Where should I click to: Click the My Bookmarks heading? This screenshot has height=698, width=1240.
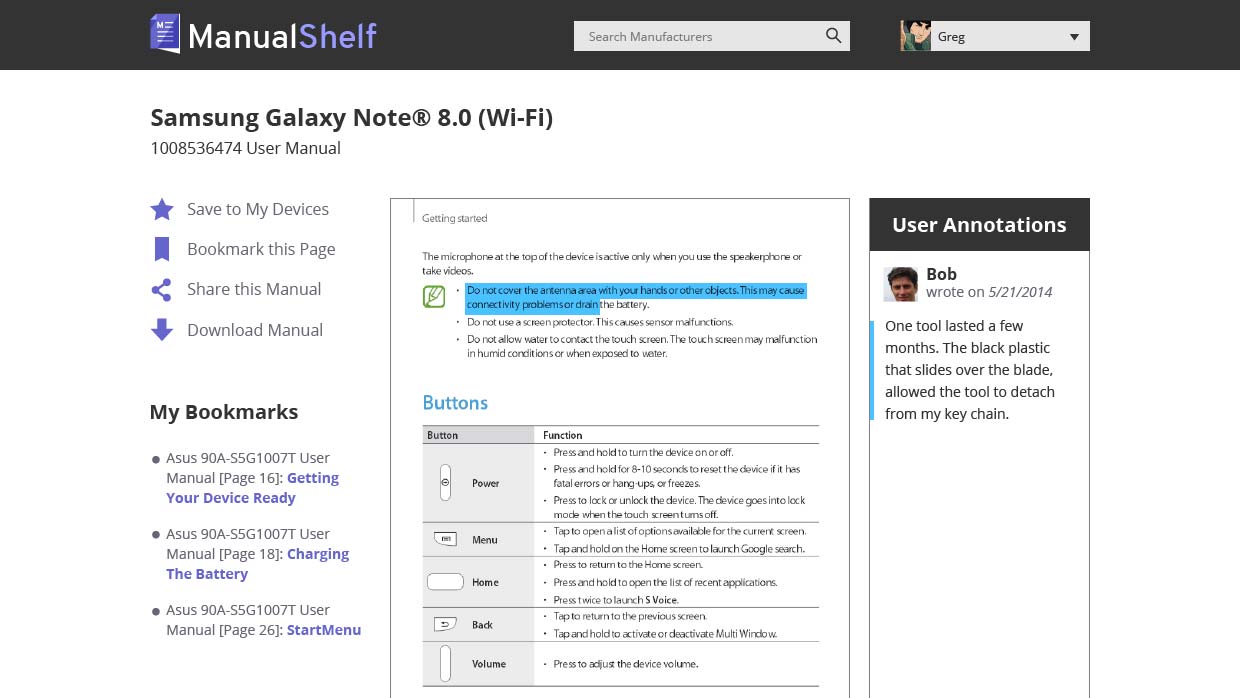pyautogui.click(x=224, y=412)
